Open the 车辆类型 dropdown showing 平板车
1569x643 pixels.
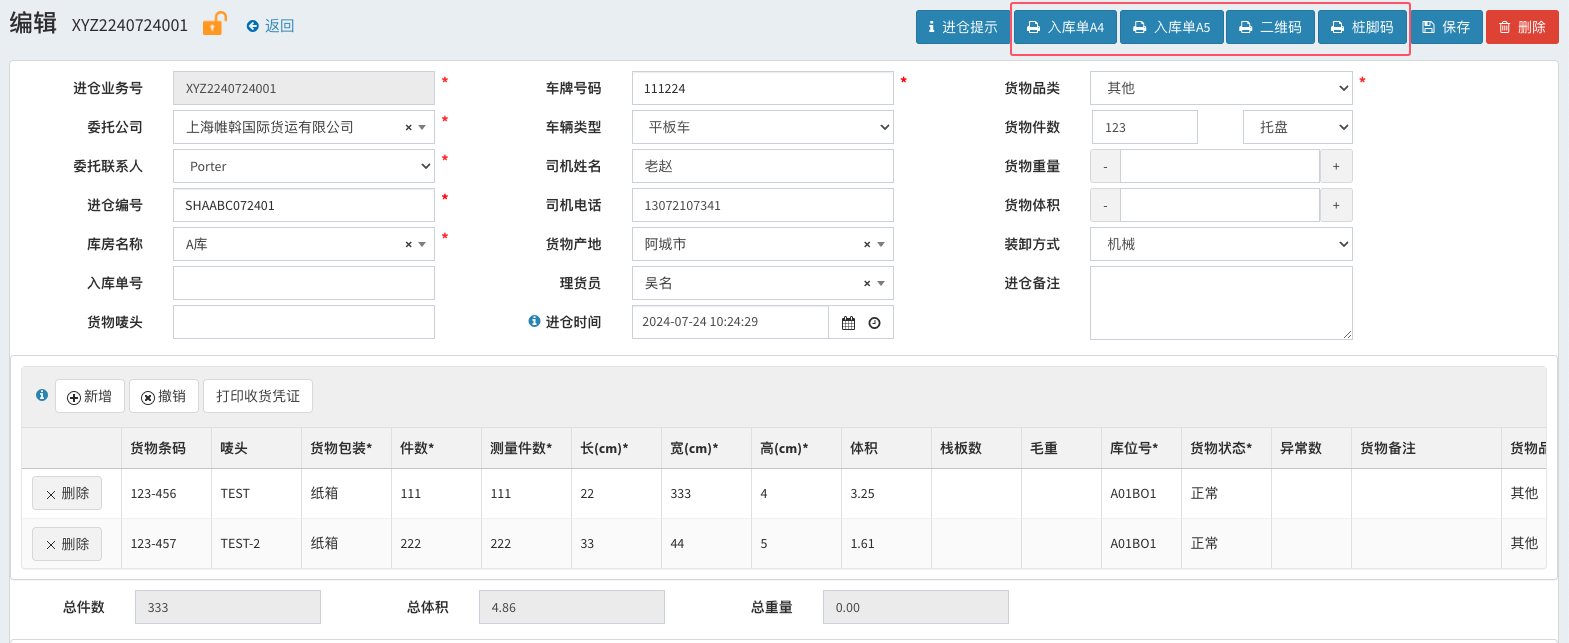(762, 127)
